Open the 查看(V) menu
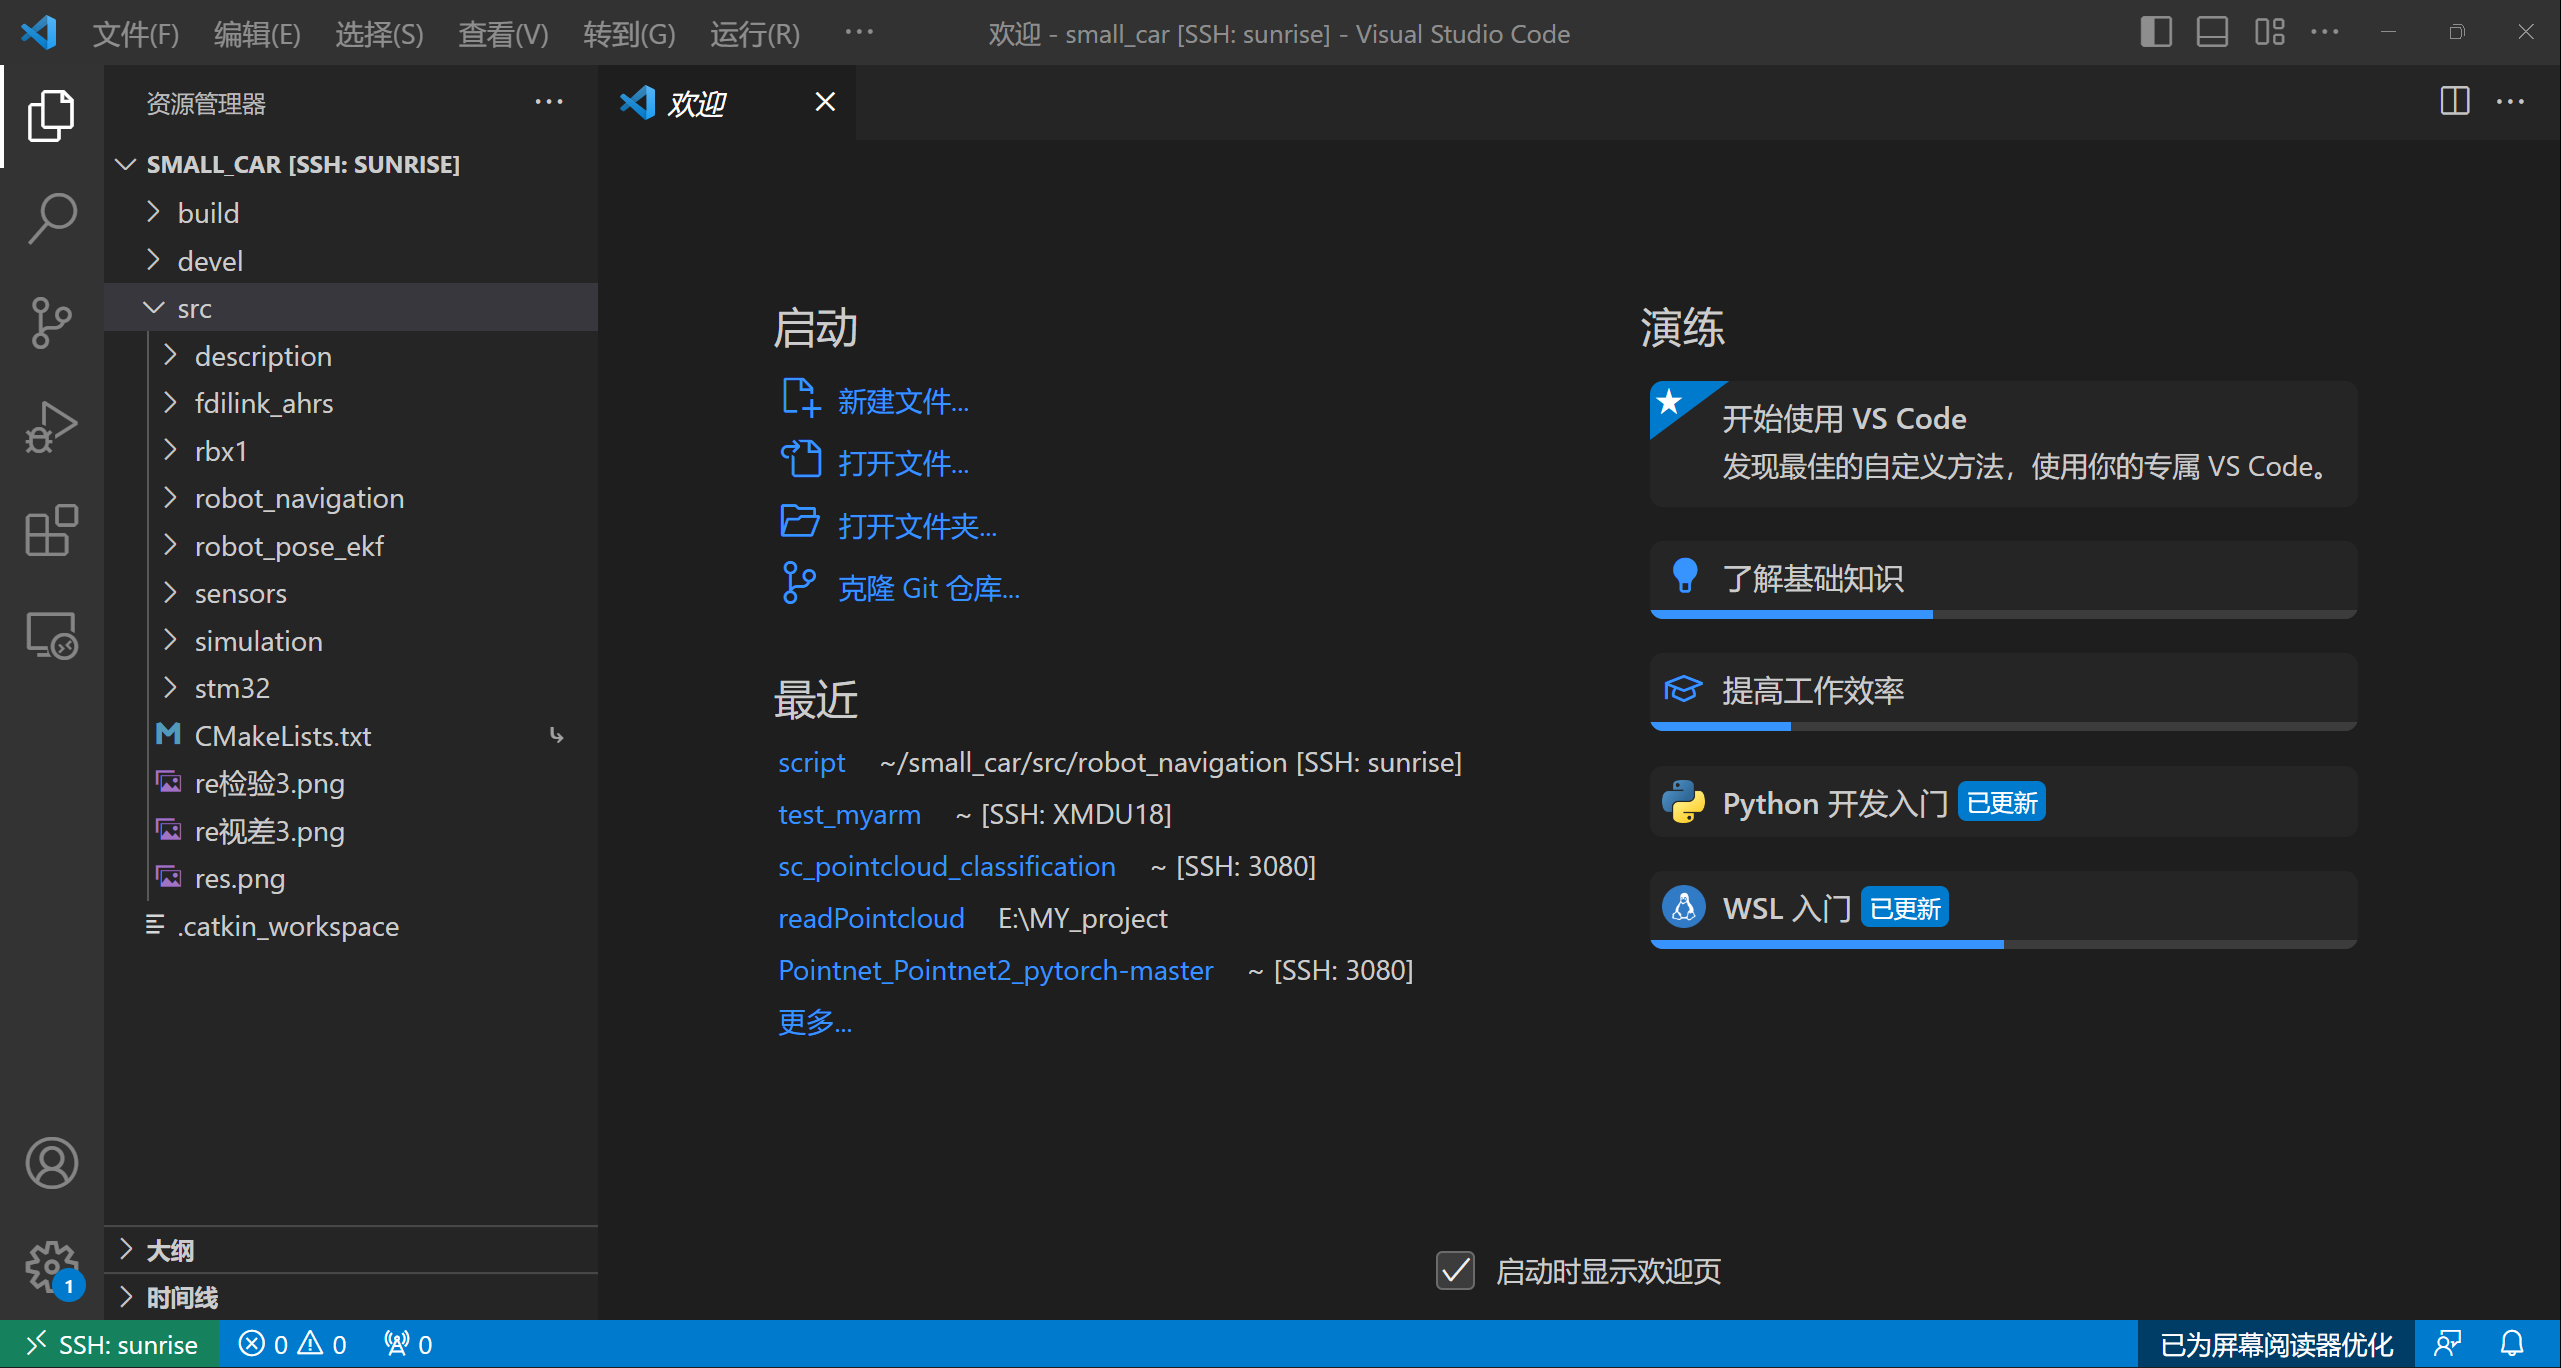The height and width of the screenshot is (1368, 2561). (503, 34)
